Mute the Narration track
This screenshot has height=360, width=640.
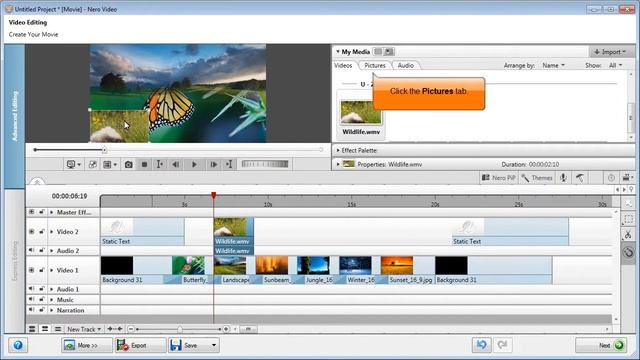(x=31, y=310)
